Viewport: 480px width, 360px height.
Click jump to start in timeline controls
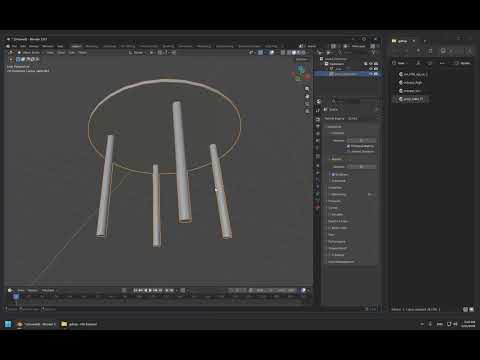coord(136,290)
